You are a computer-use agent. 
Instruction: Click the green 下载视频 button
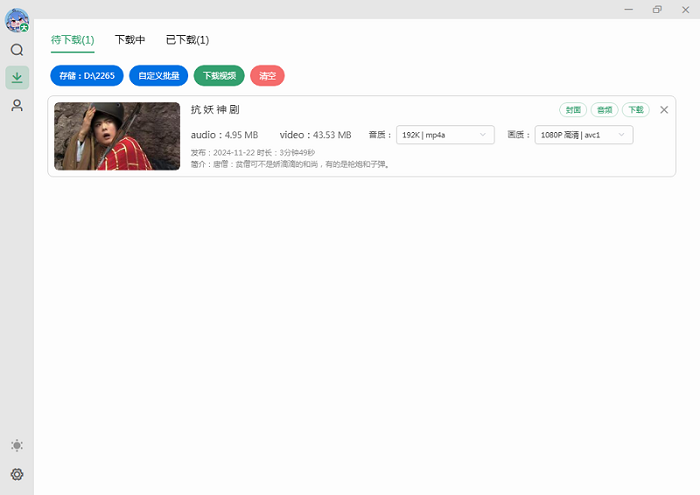coord(219,75)
